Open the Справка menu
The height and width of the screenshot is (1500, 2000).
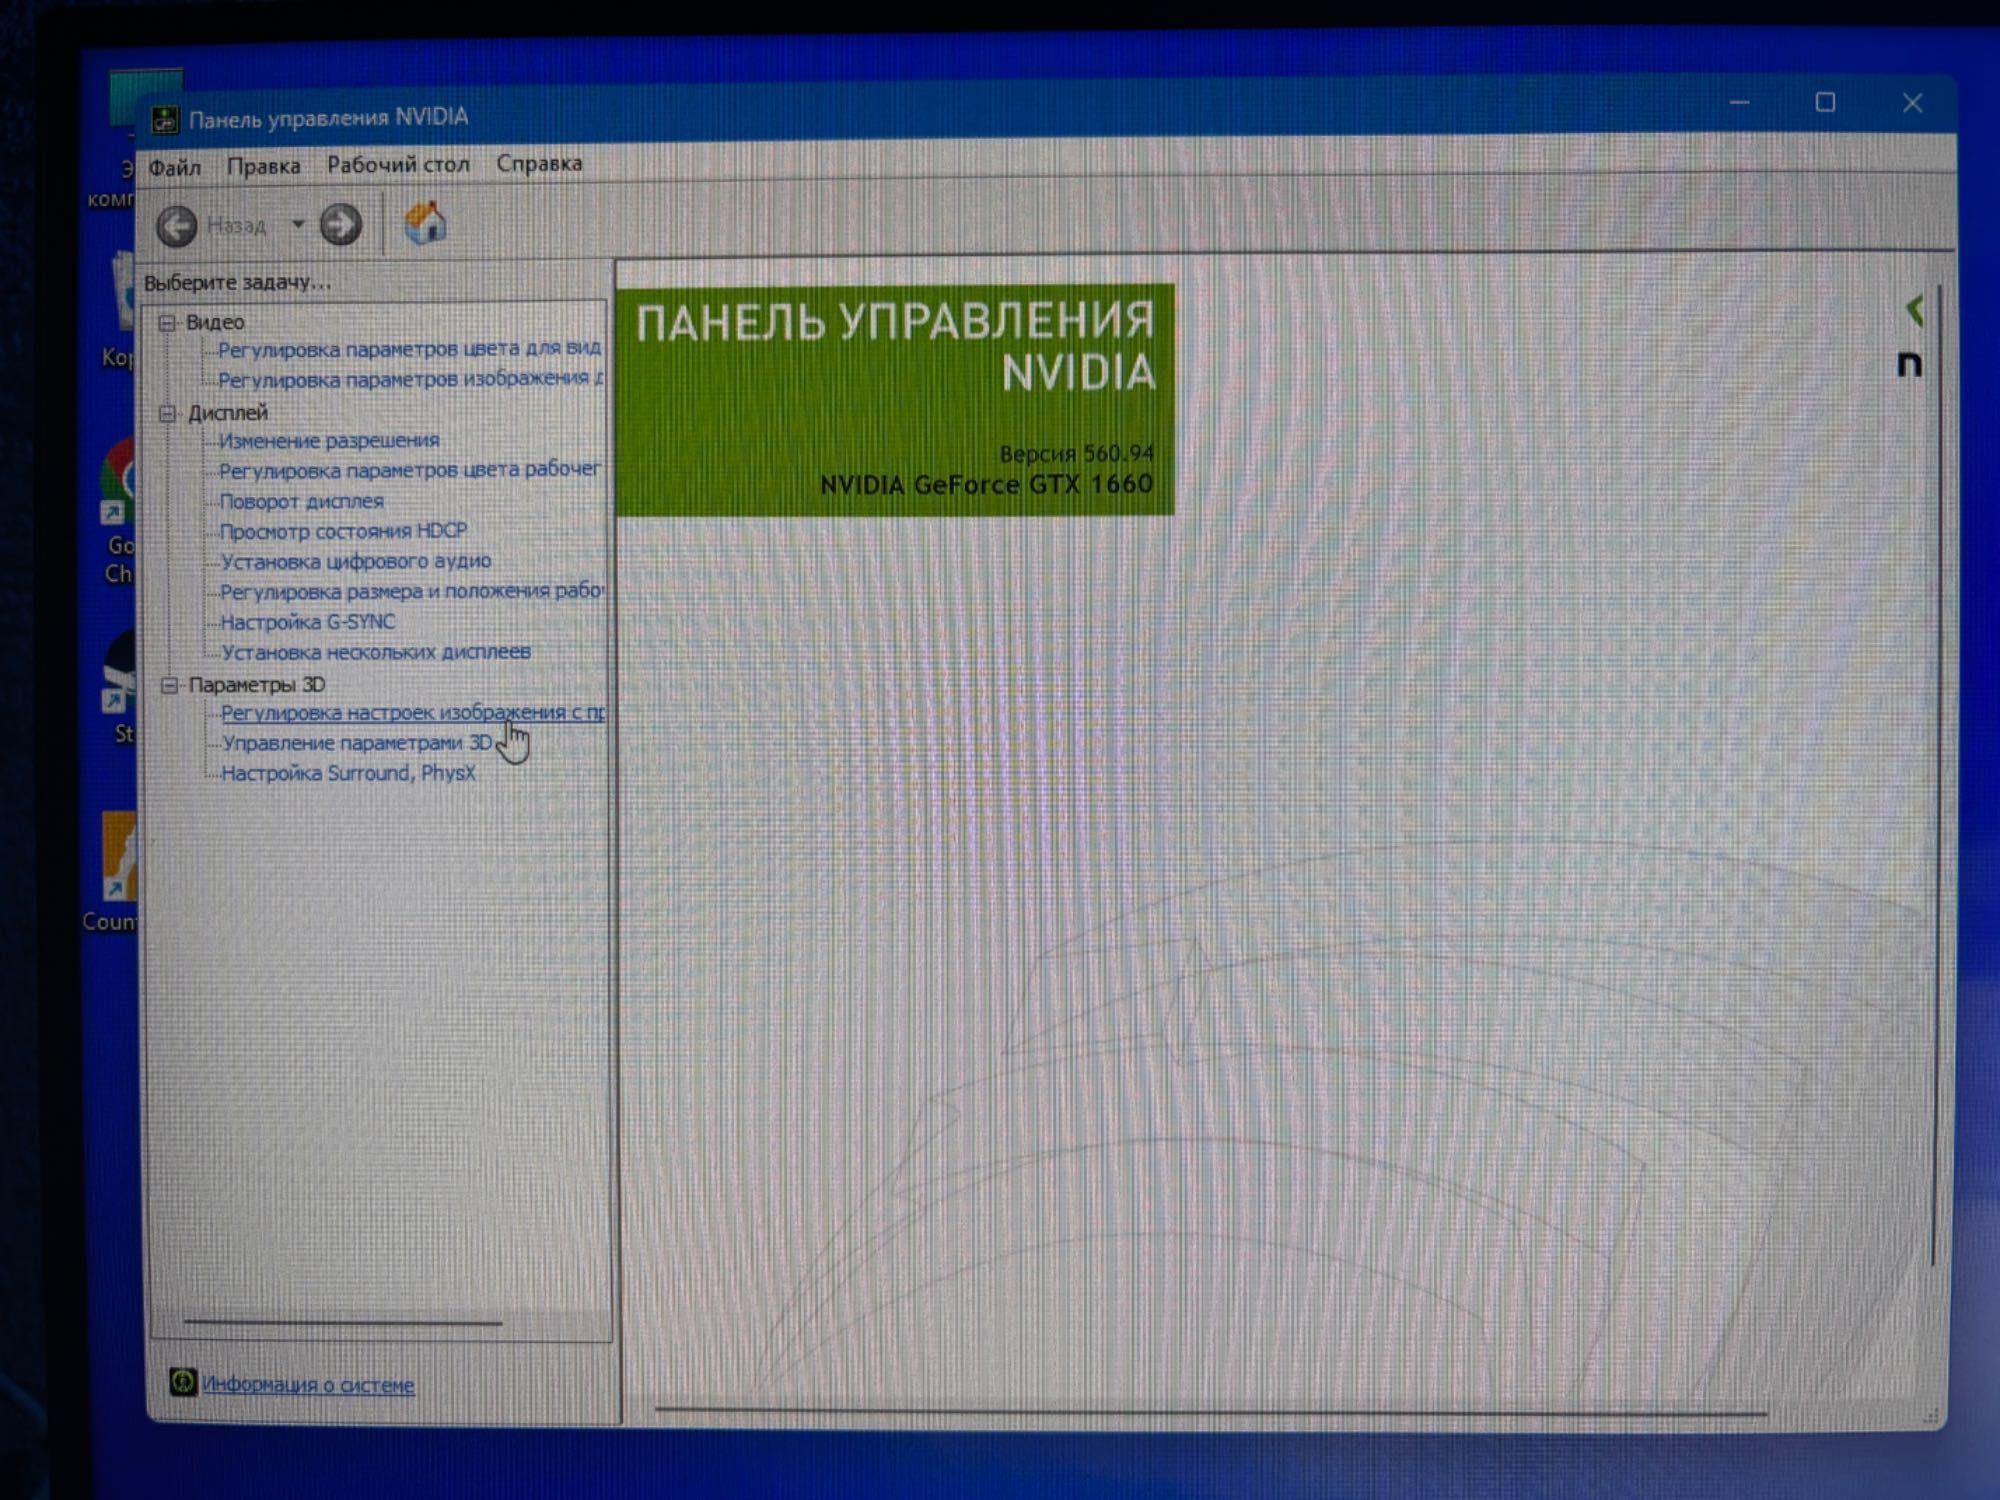click(x=539, y=163)
